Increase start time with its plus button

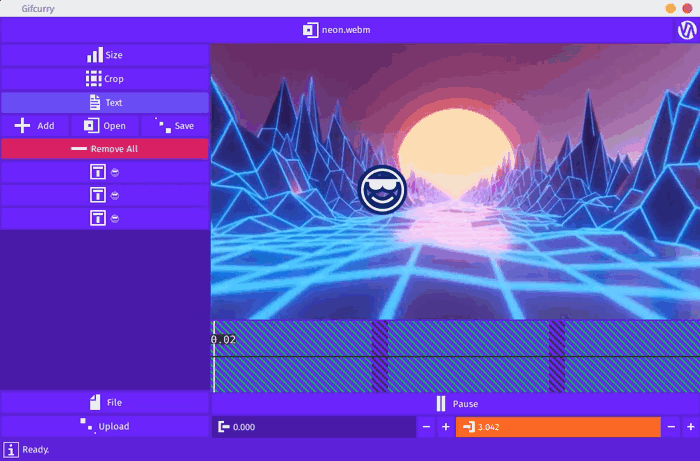(446, 427)
